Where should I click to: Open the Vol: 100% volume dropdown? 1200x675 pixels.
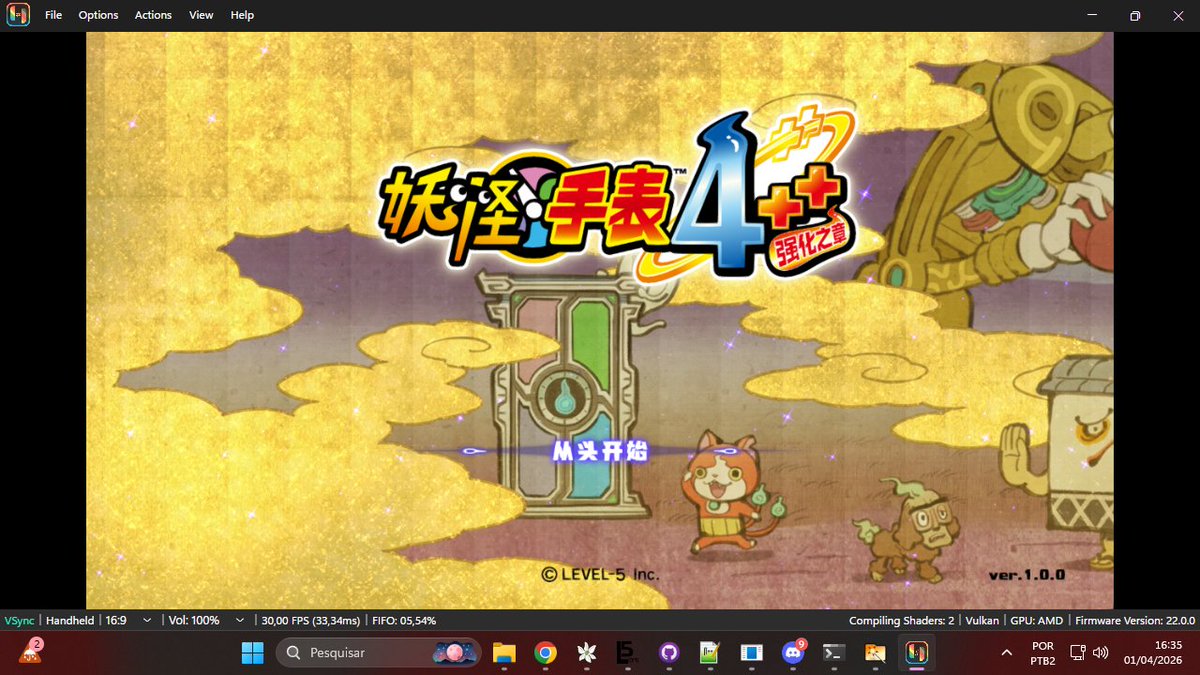(x=207, y=620)
